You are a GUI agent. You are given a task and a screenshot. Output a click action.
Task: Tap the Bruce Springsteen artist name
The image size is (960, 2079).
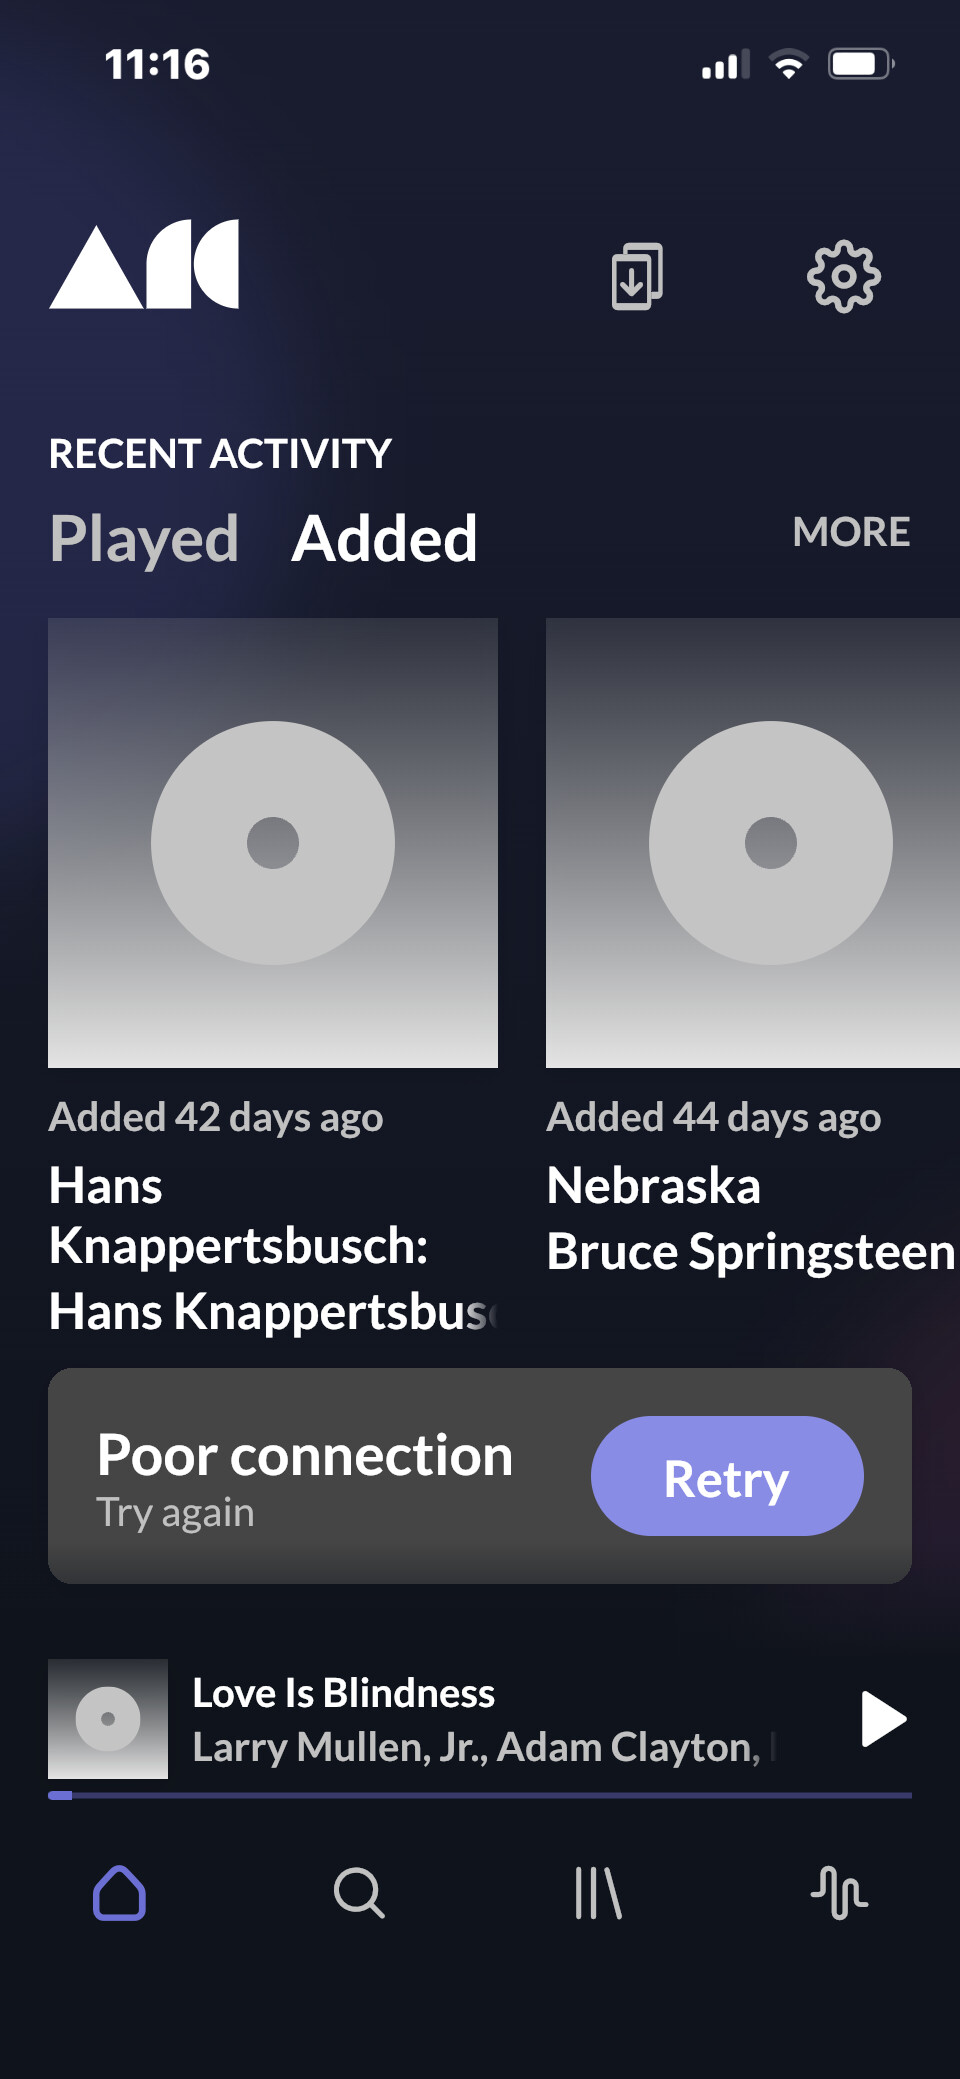tap(750, 1252)
